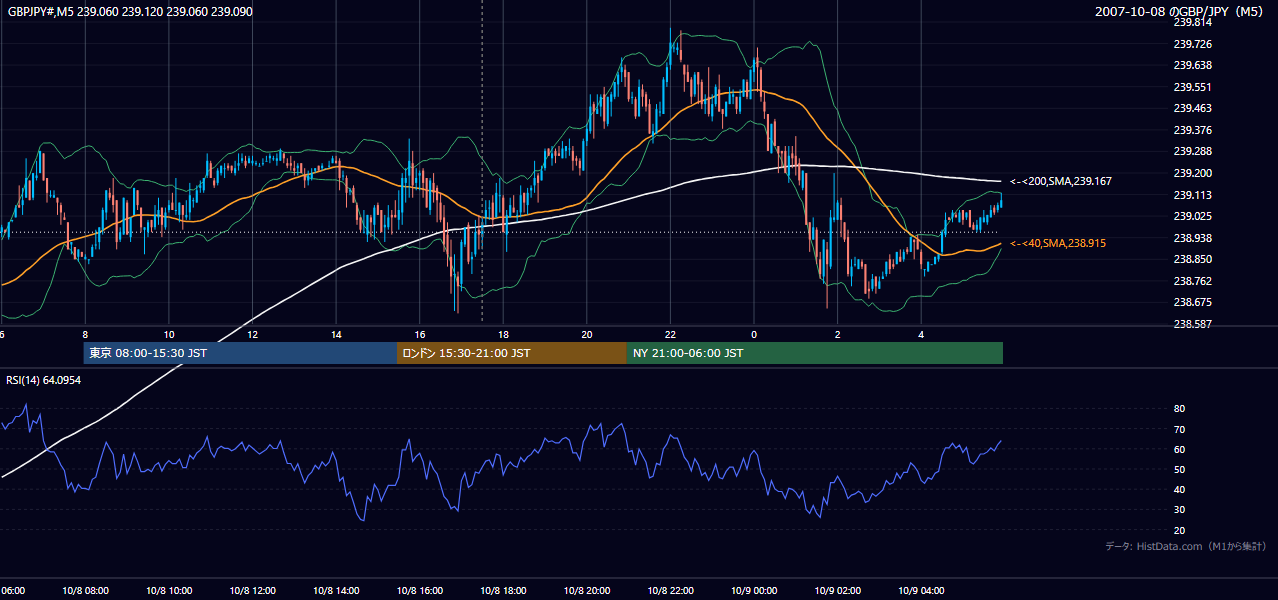Click the bottom date label 10/9 02:00
This screenshot has height=600, width=1278.
coord(837,591)
